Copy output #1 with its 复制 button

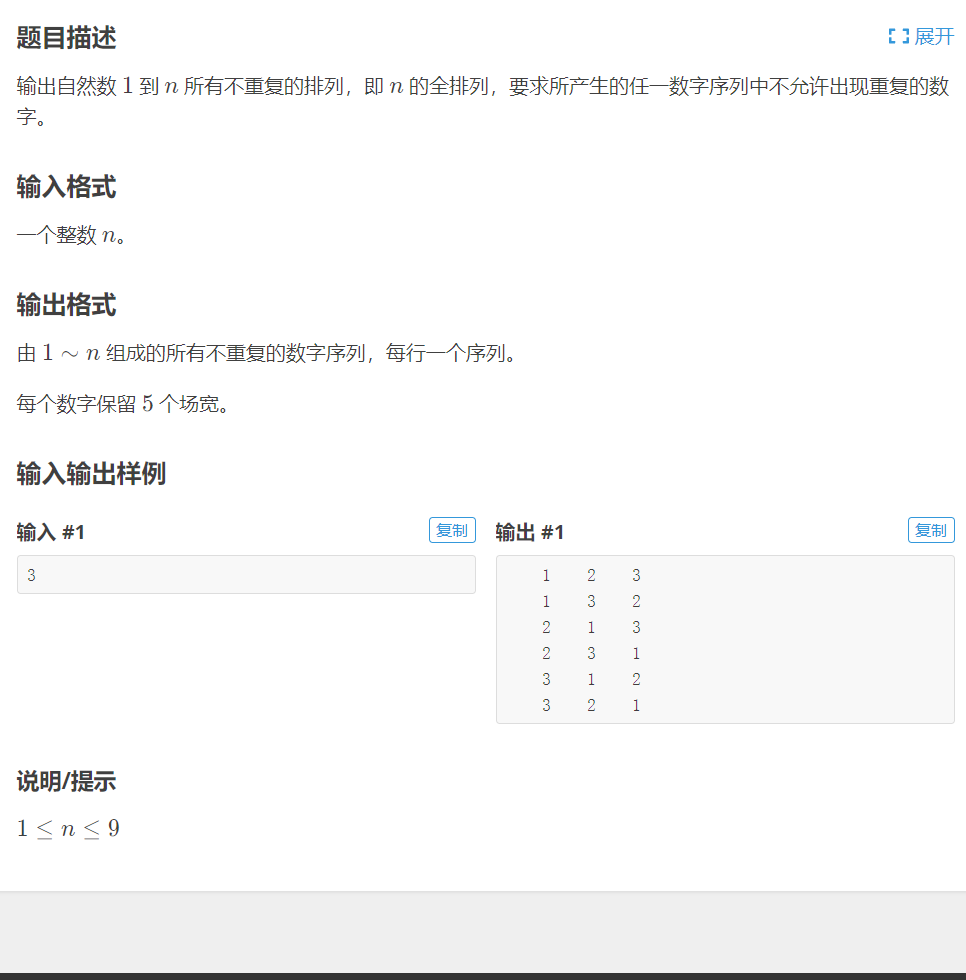(x=931, y=530)
